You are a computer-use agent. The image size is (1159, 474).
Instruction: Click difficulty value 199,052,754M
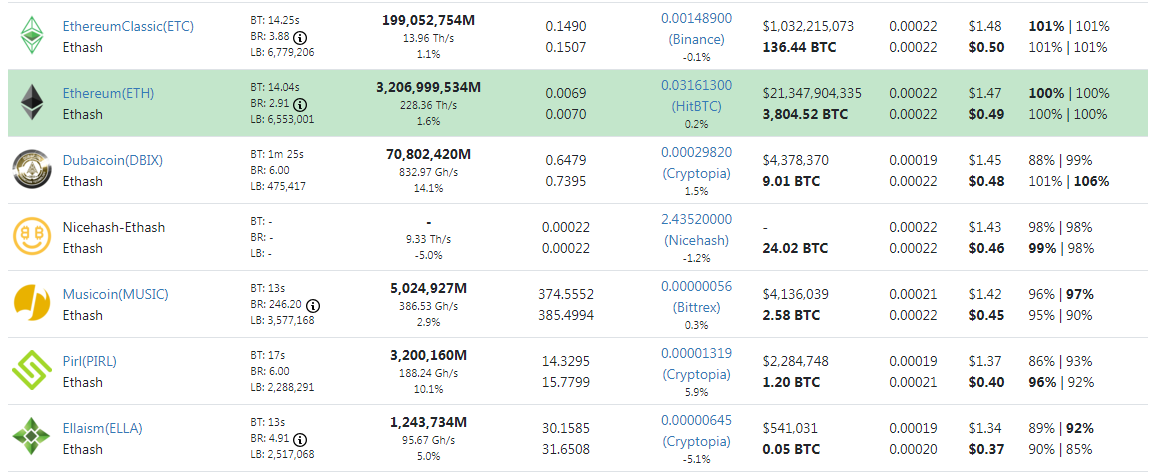tap(429, 20)
